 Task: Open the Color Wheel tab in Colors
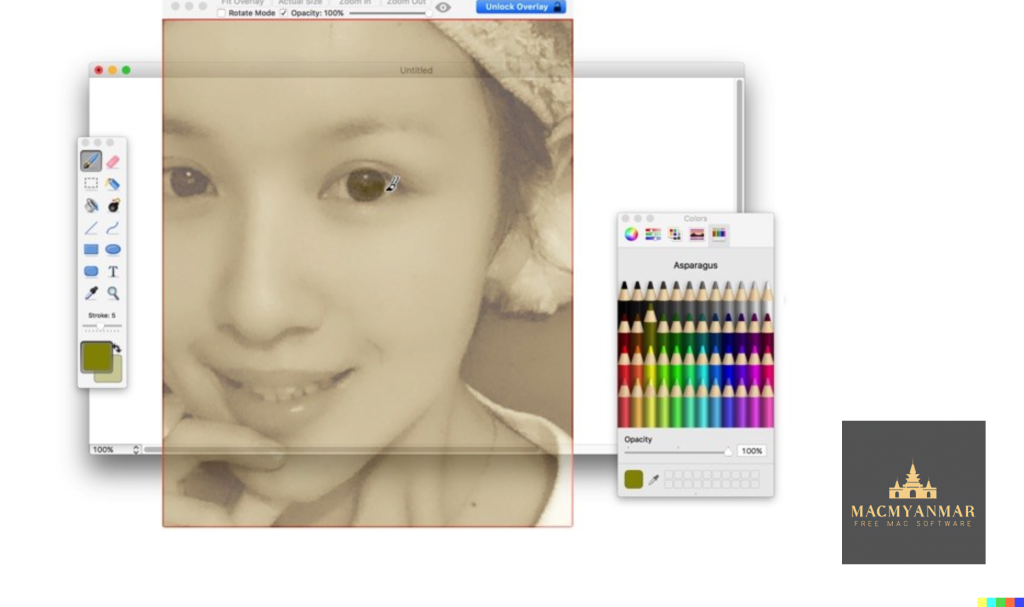631,234
